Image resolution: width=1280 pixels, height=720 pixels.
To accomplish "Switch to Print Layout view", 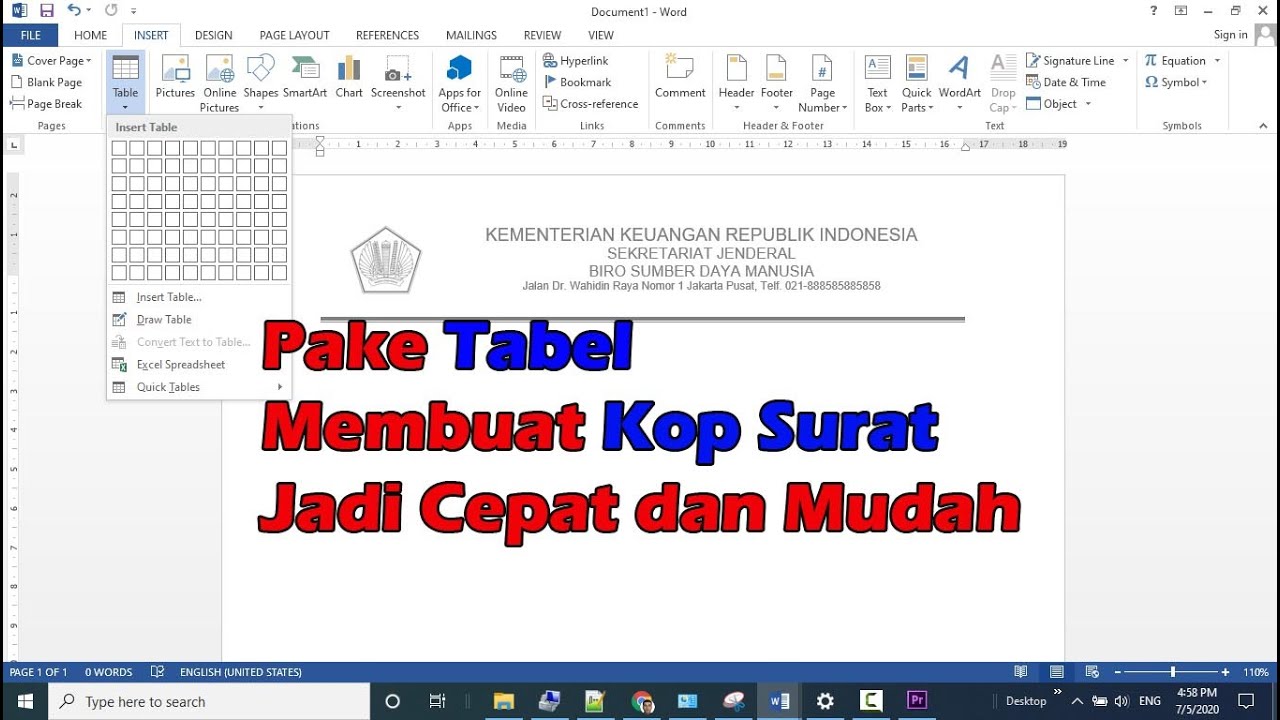I will pos(1056,672).
